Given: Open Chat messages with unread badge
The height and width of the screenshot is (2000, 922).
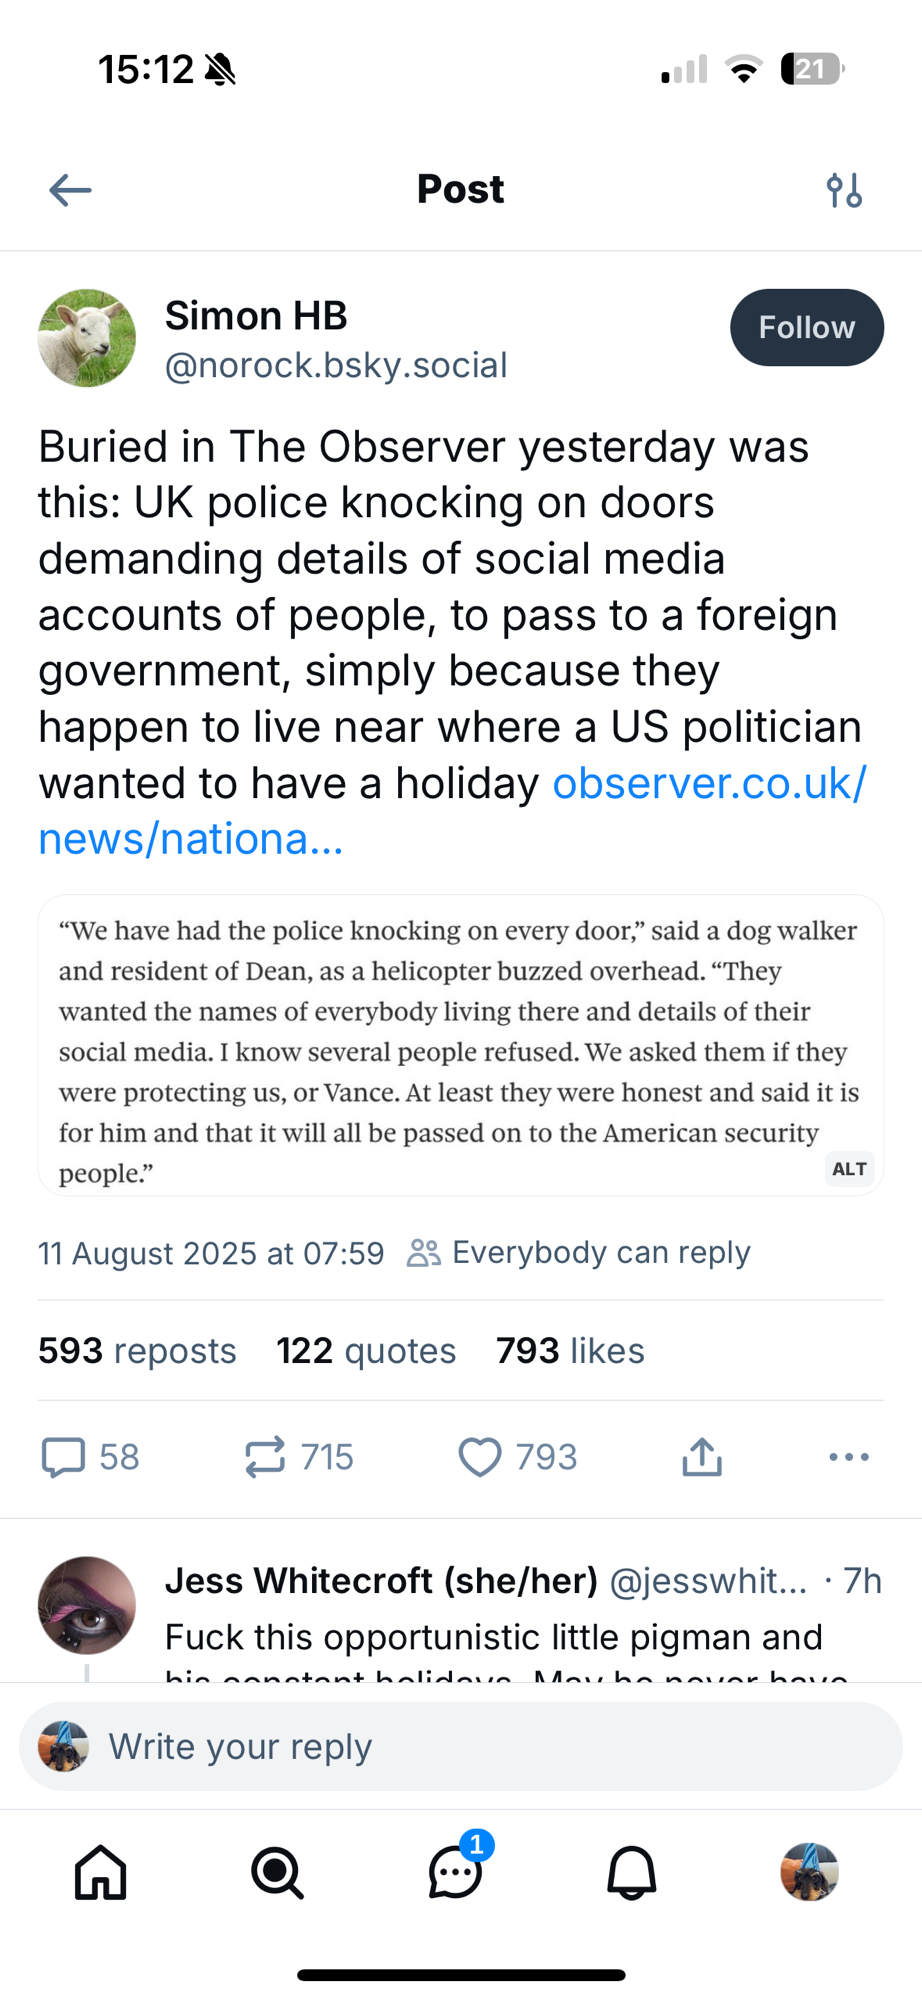Looking at the screenshot, I should (x=456, y=1872).
